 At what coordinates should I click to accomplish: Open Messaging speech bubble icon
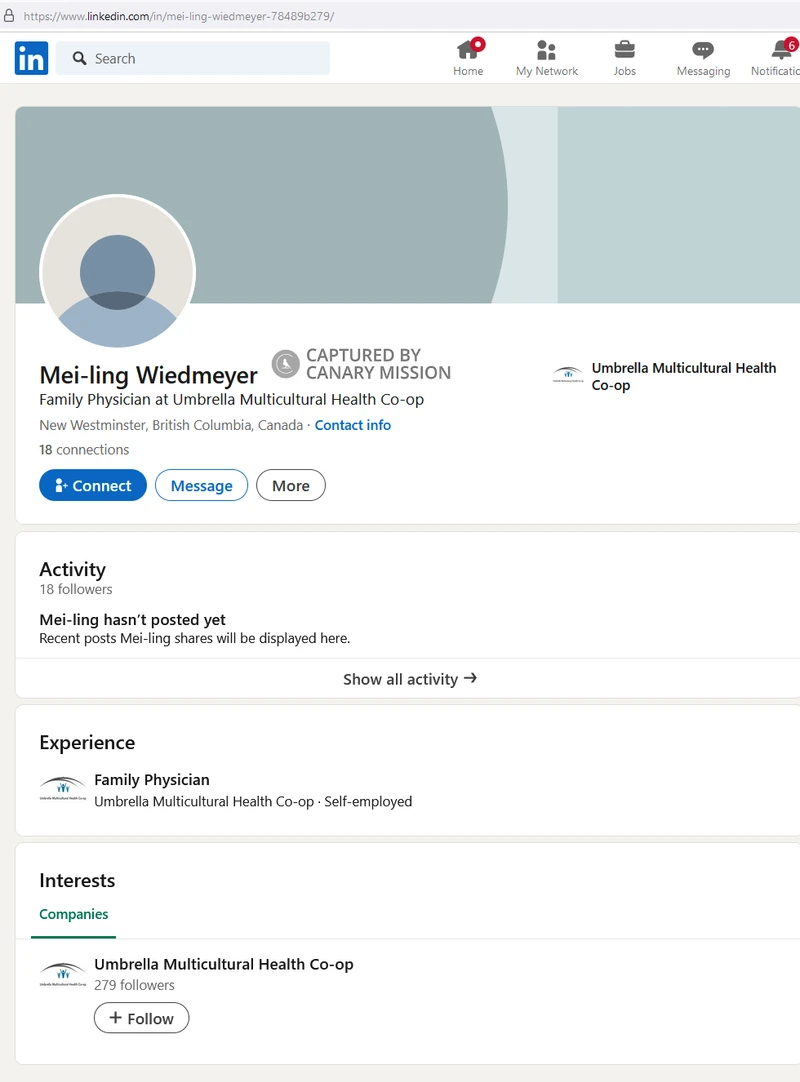pyautogui.click(x=703, y=50)
